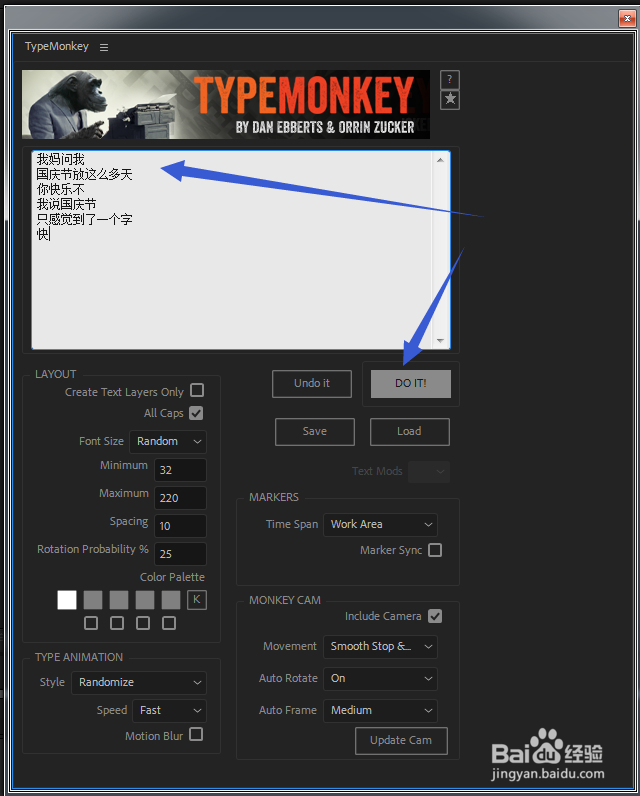This screenshot has width=640, height=796.
Task: Click the text line 你快乐不
Action: point(60,189)
